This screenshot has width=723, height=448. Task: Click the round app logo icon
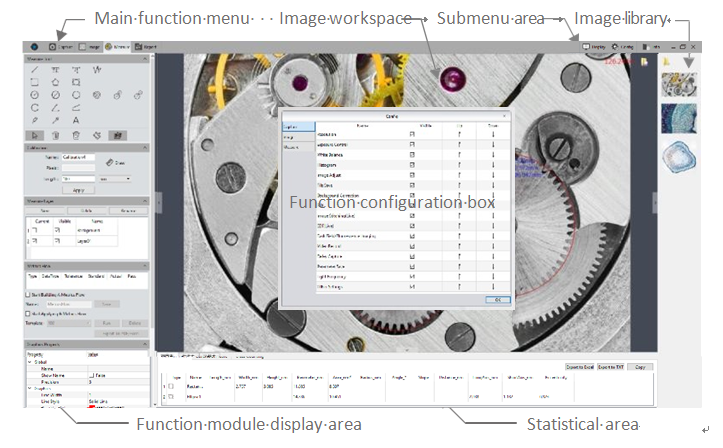(x=34, y=47)
